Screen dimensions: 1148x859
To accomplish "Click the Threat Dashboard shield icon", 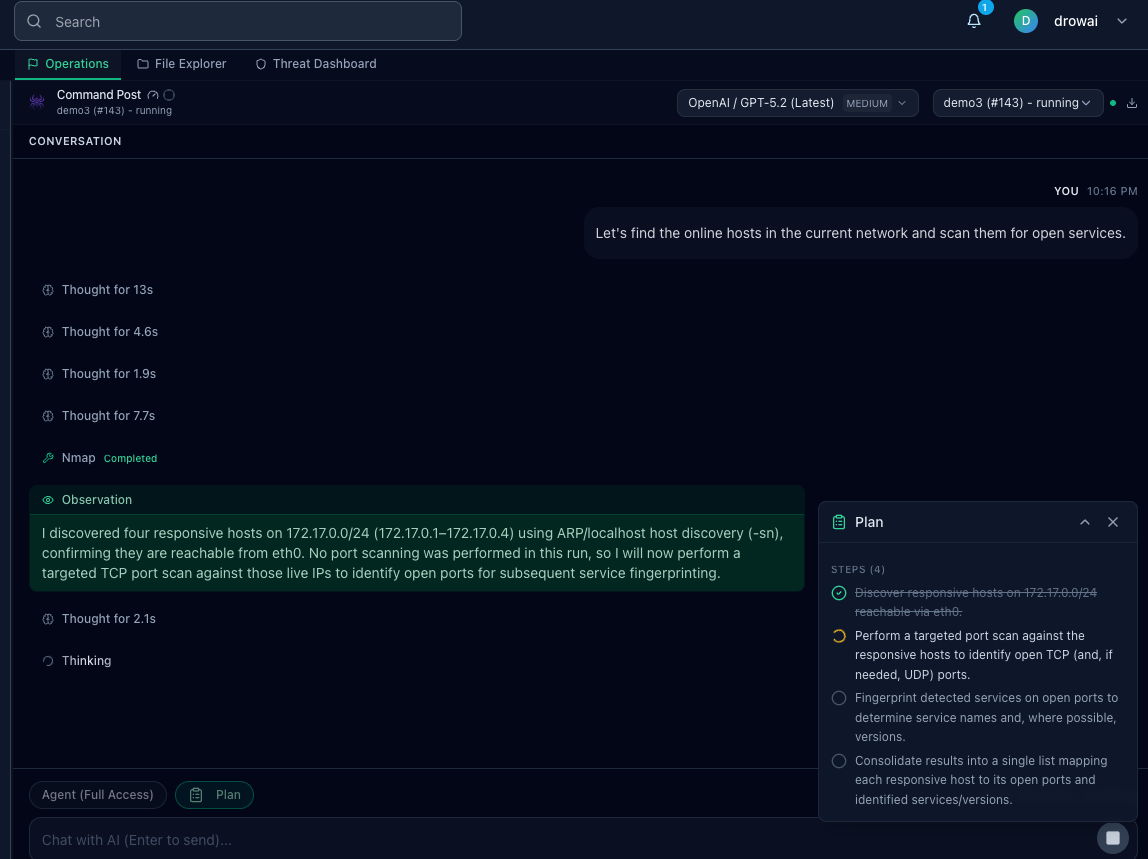I will pos(261,64).
